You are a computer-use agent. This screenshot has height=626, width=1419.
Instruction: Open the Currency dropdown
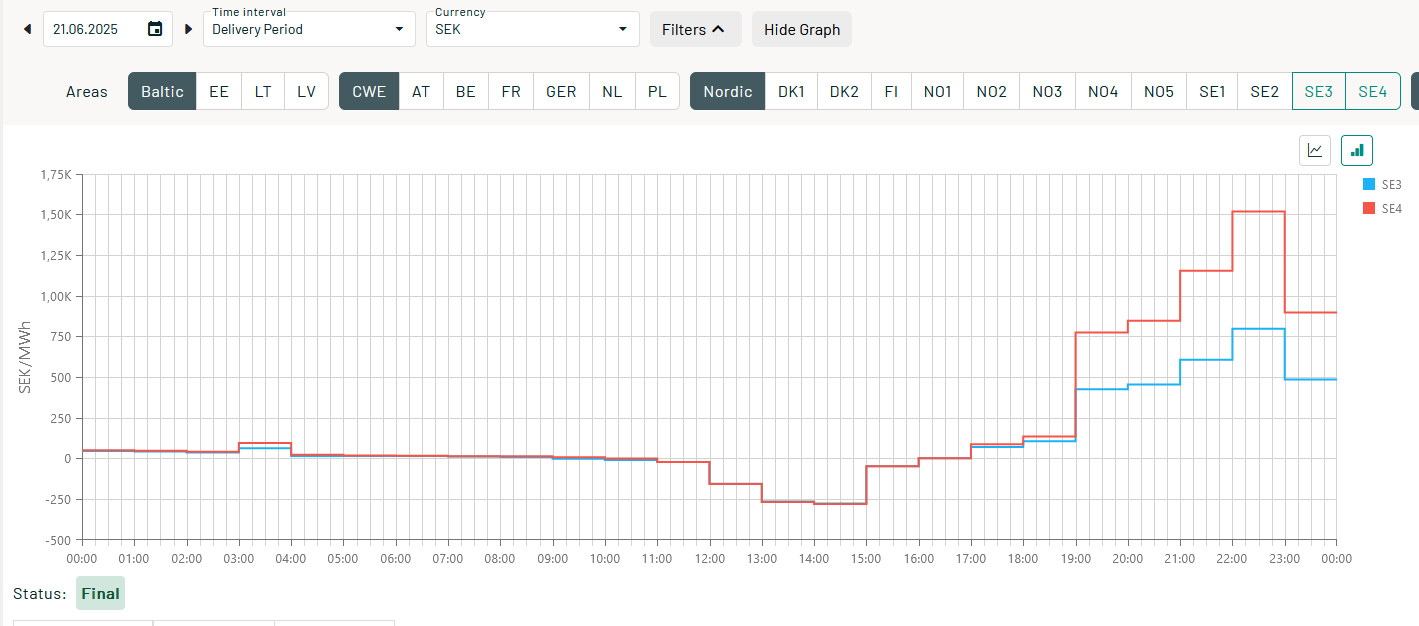tap(533, 29)
